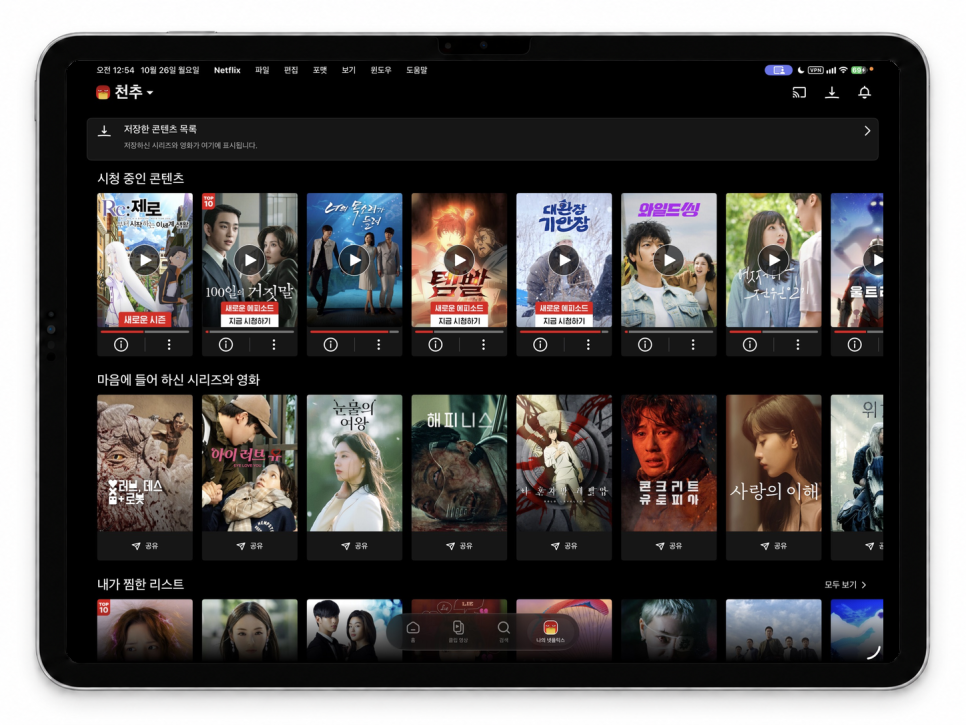966x725 pixels.
Task: Open the info icon under 와일드씽
Action: [645, 345]
